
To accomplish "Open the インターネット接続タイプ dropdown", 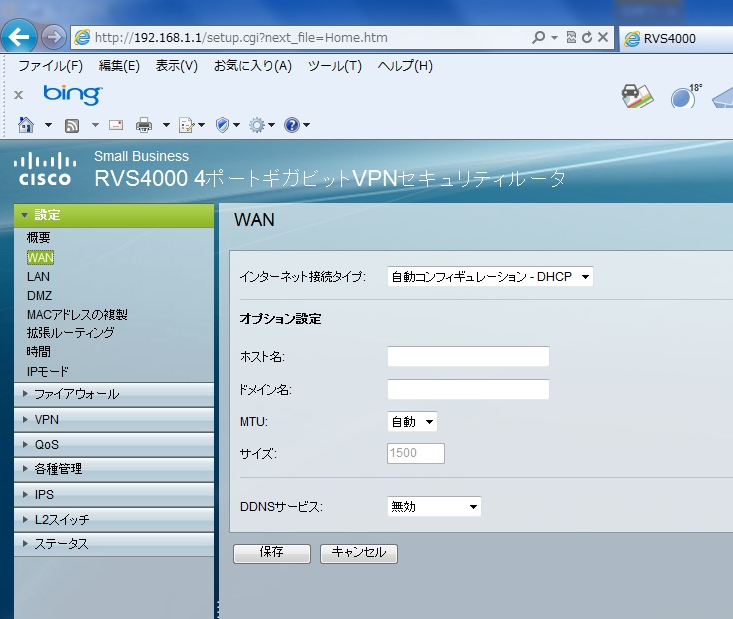I will click(490, 277).
